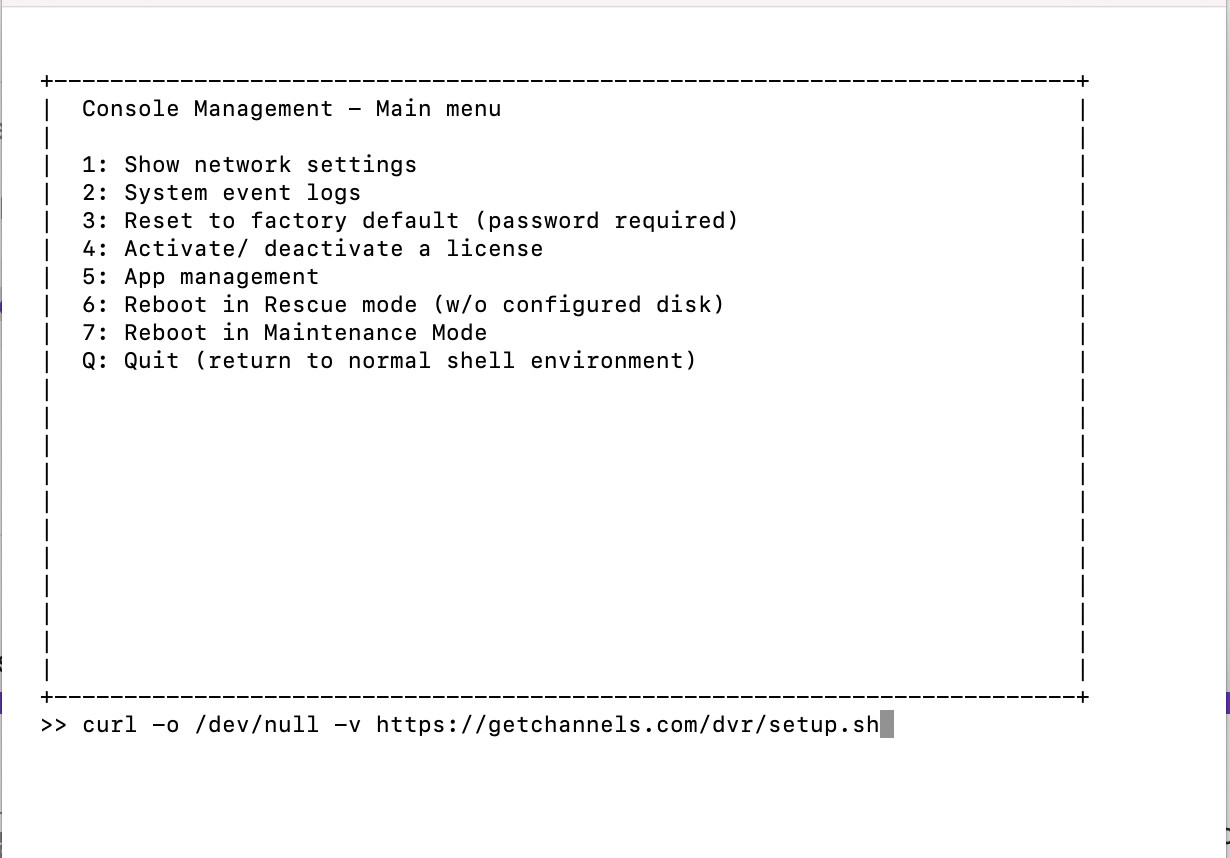Click the (password required) note
Viewport: 1230px width, 858px height.
click(606, 221)
